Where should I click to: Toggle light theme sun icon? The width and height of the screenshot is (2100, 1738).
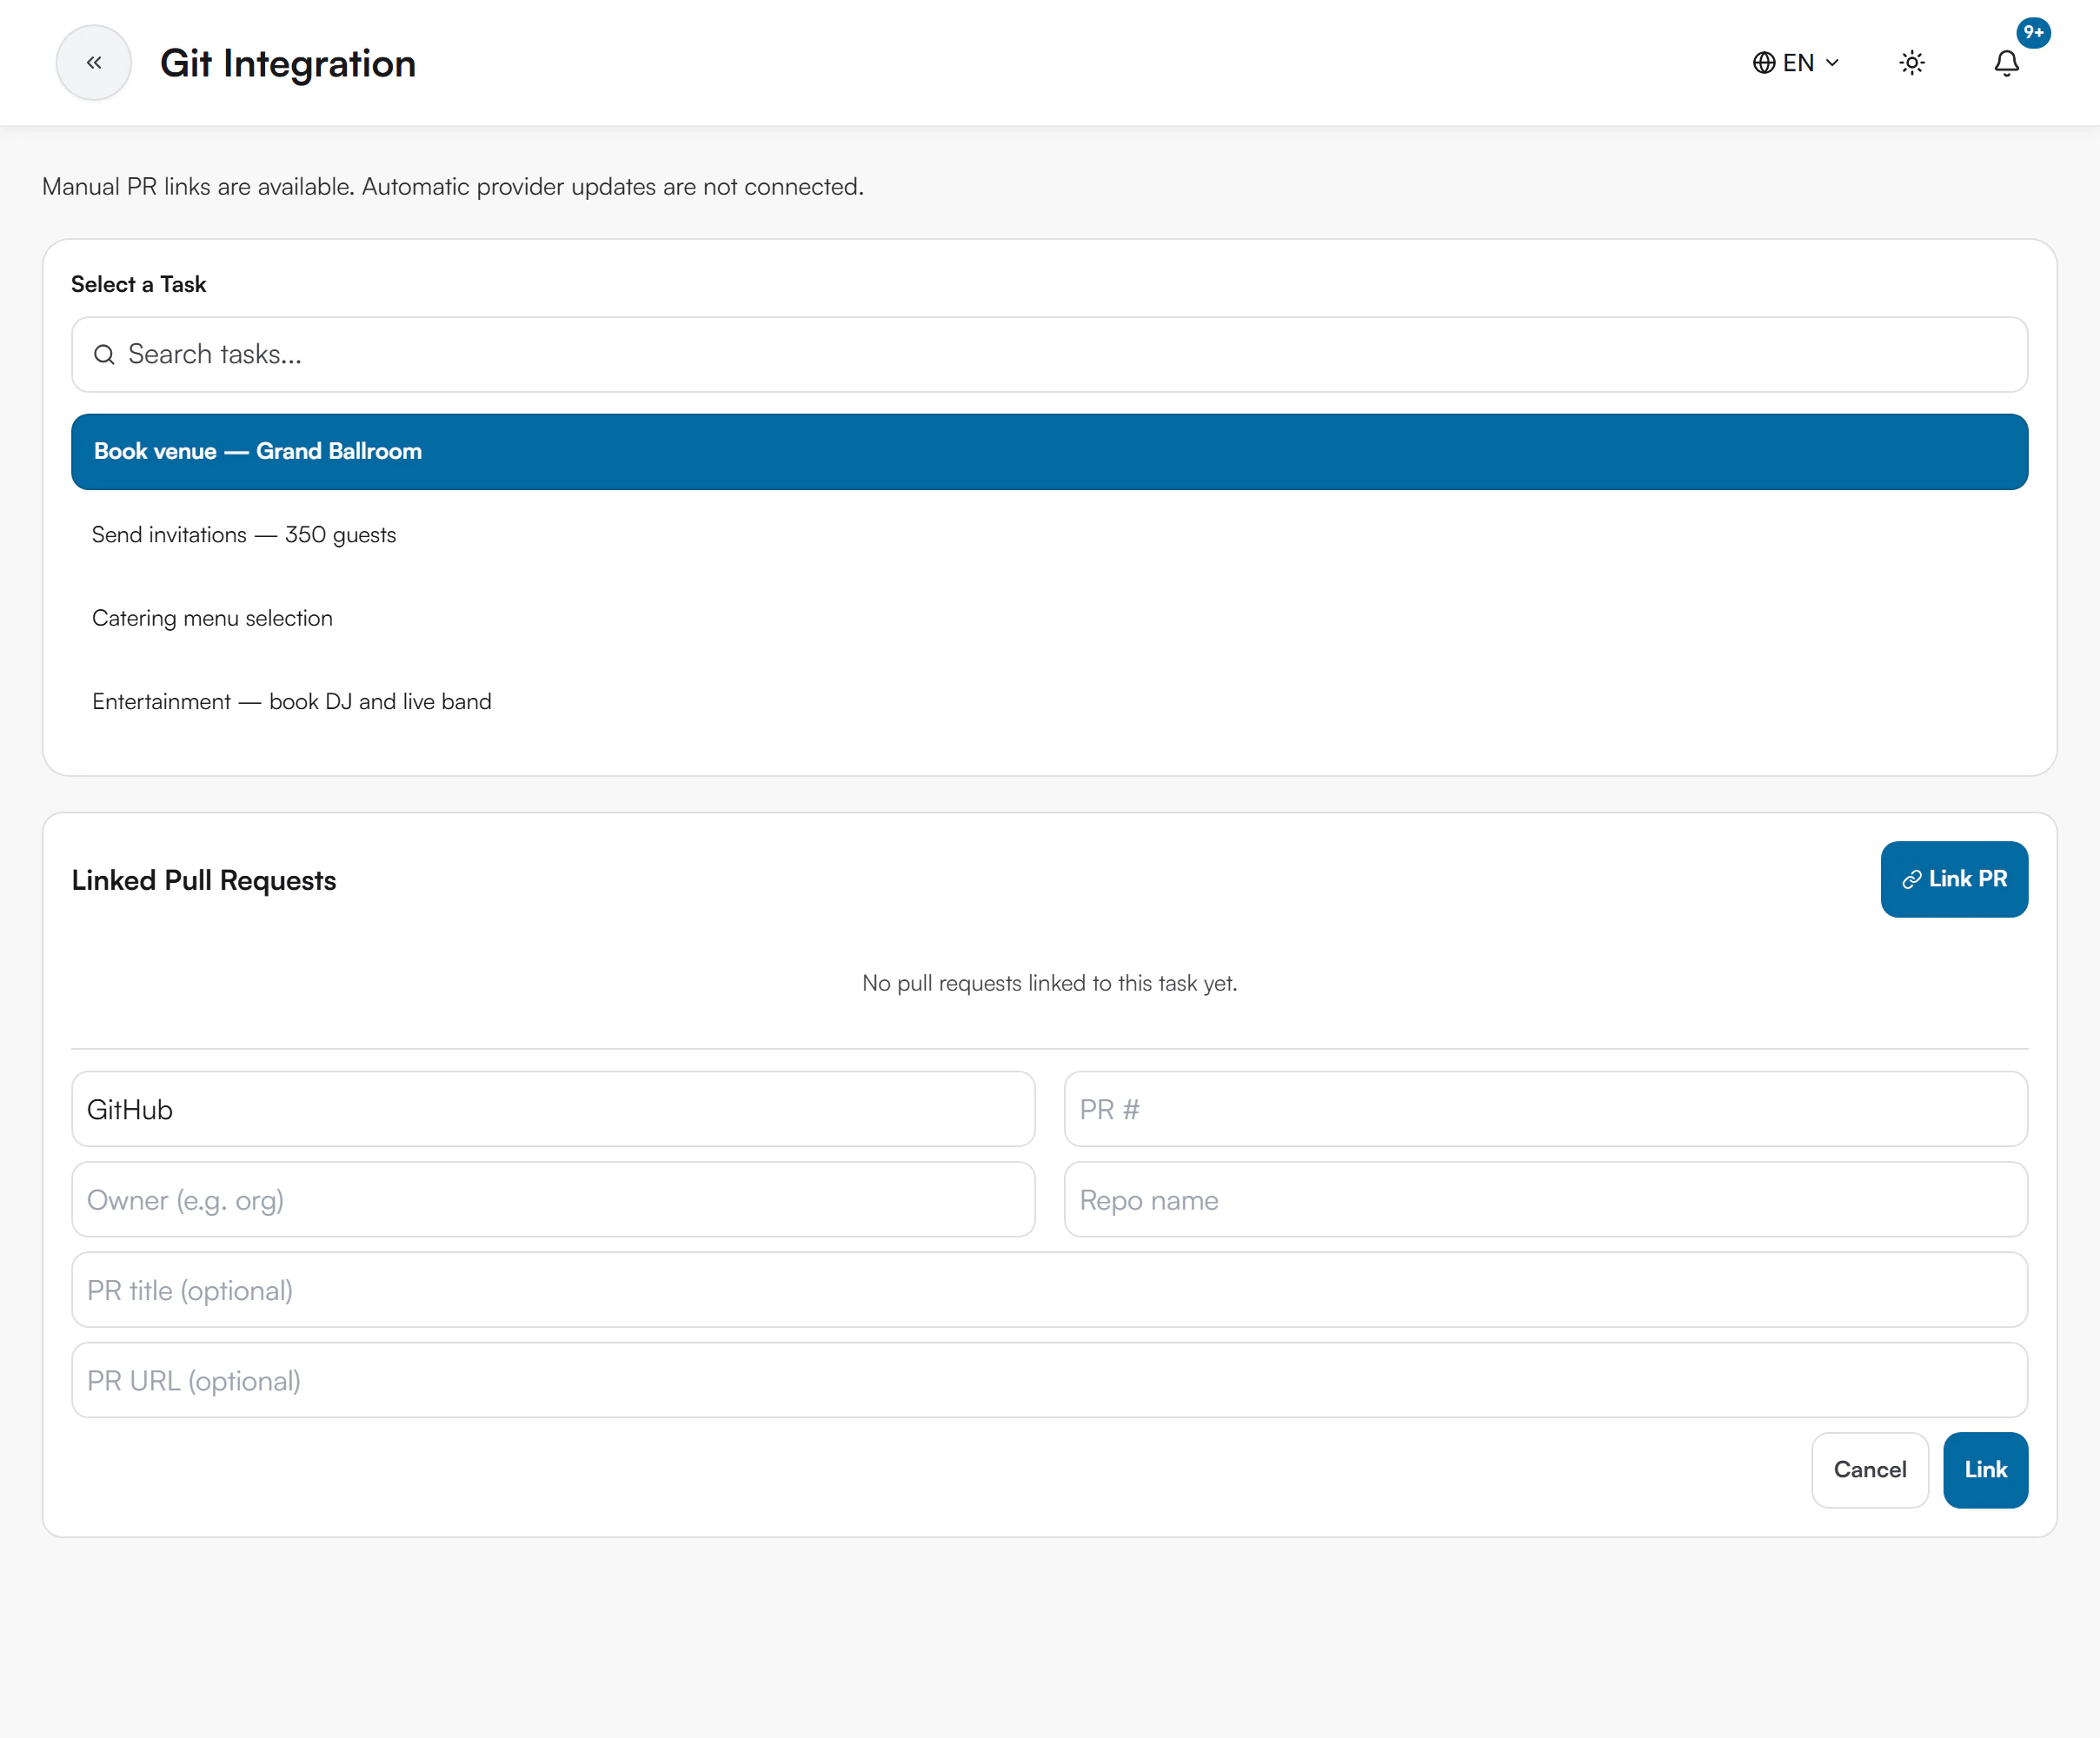click(1911, 63)
